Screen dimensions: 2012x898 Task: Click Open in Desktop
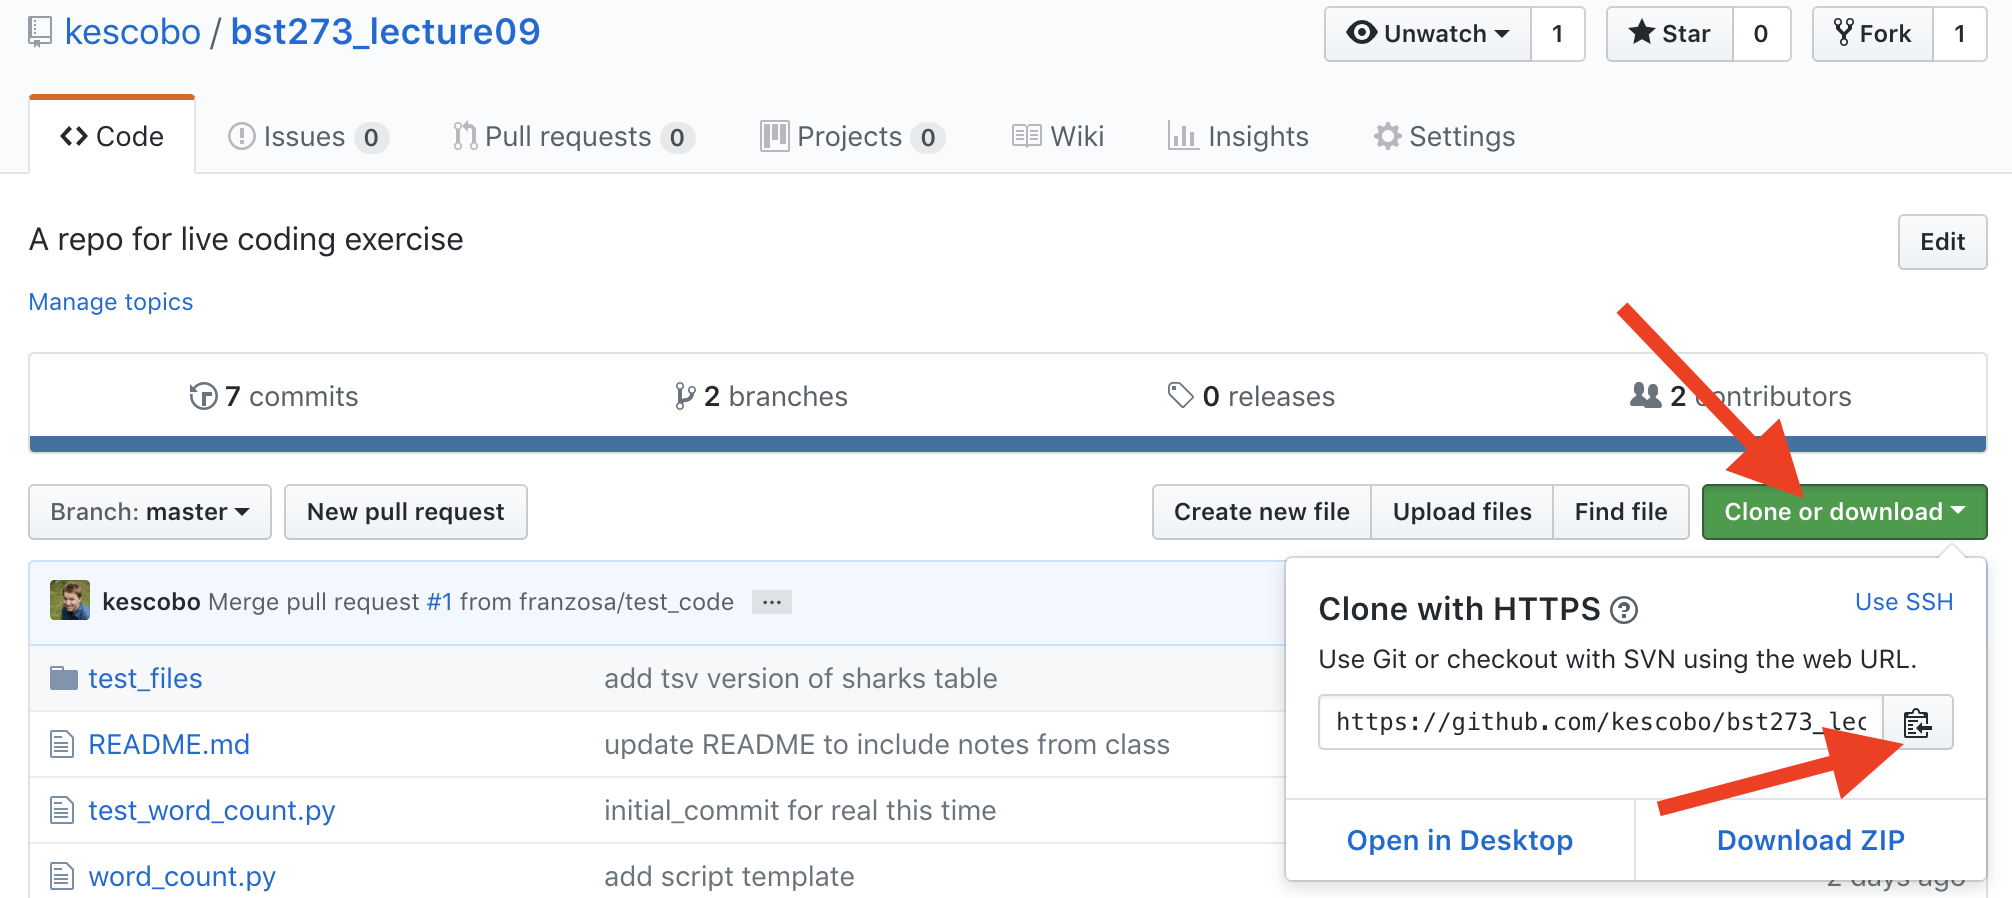coord(1460,841)
